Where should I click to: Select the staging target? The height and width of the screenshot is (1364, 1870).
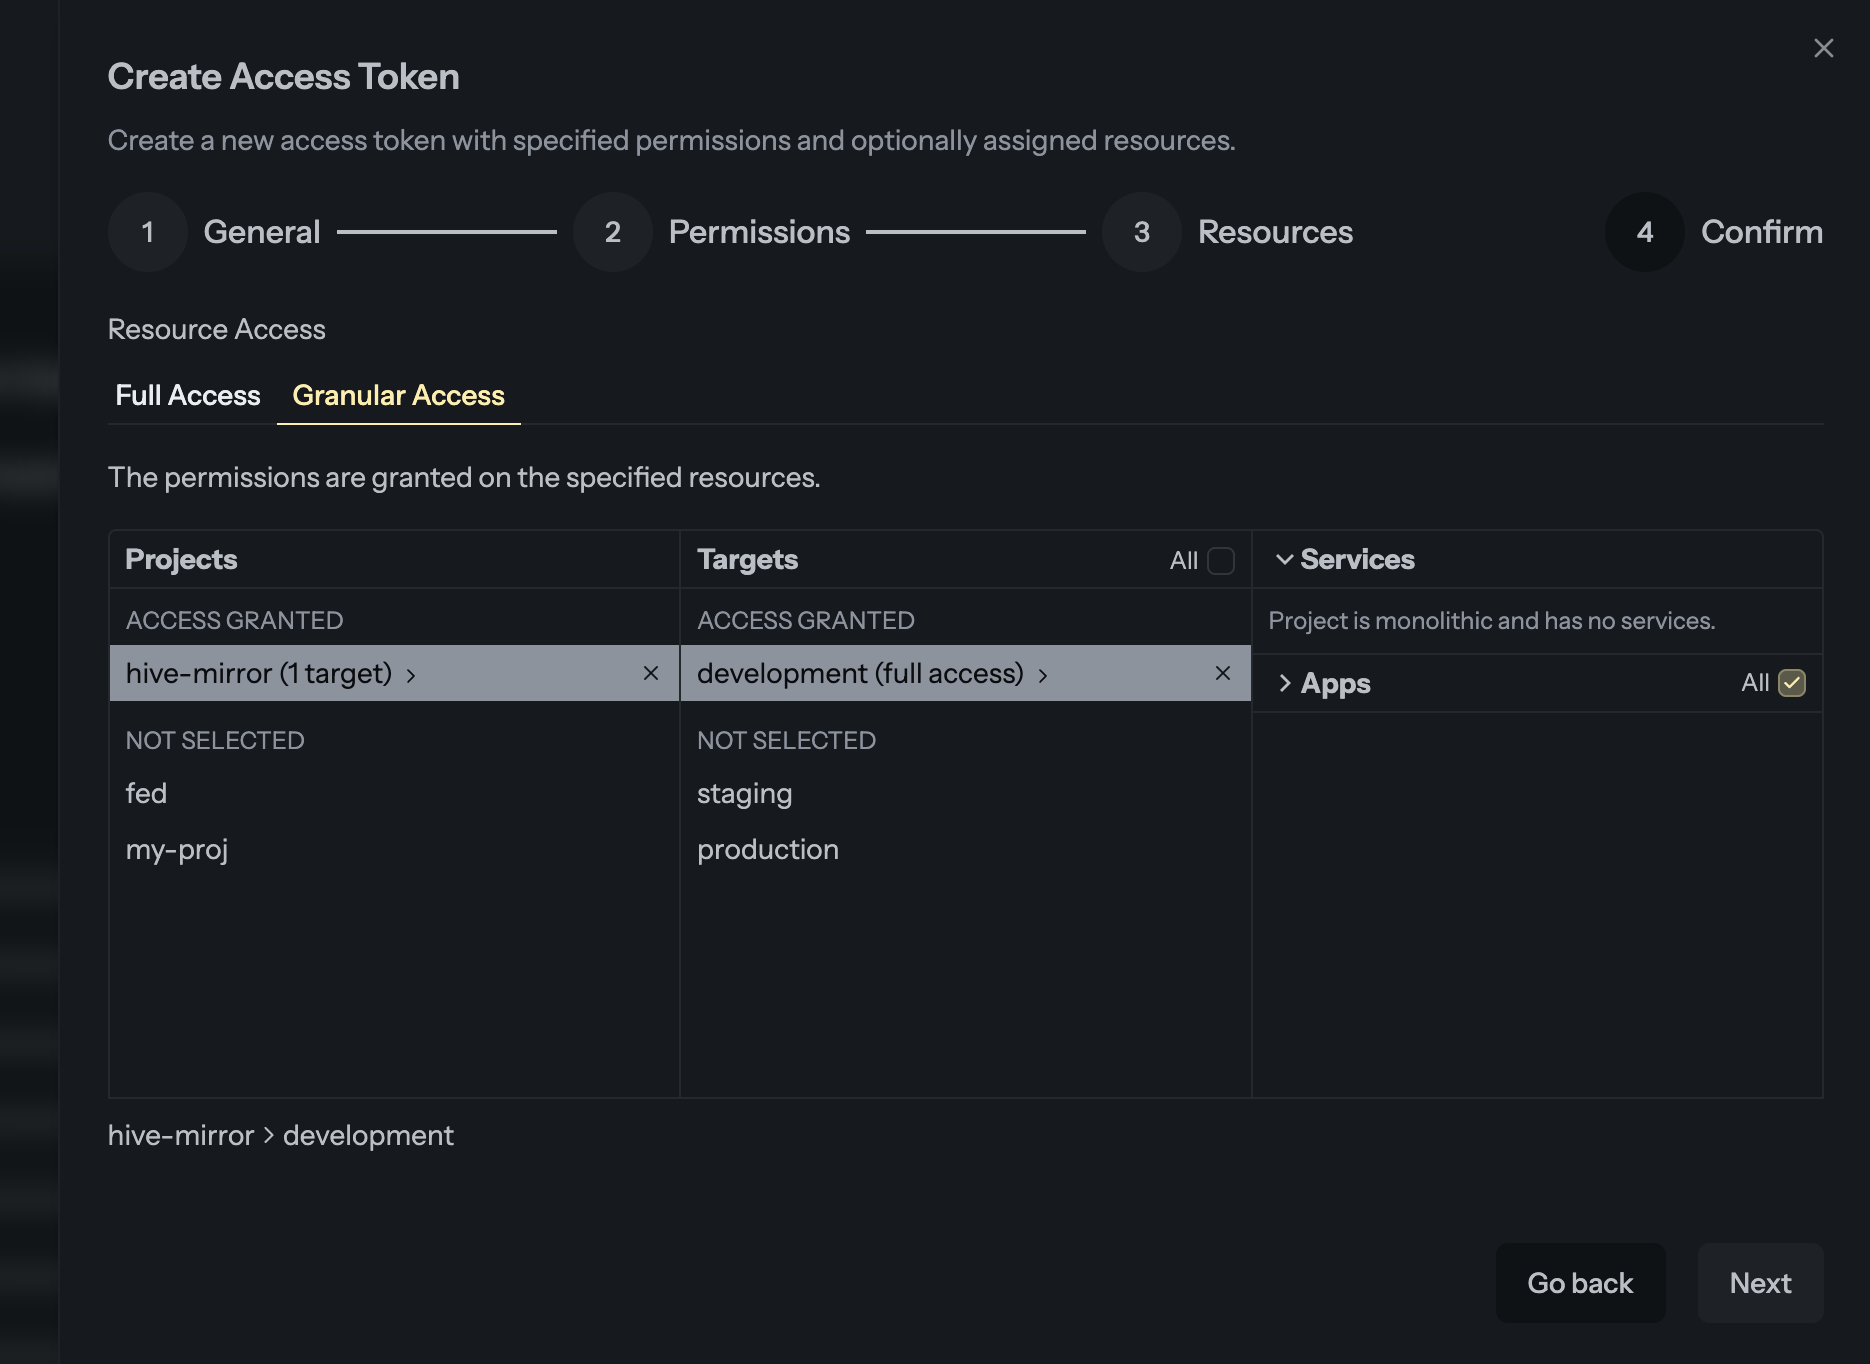click(744, 793)
